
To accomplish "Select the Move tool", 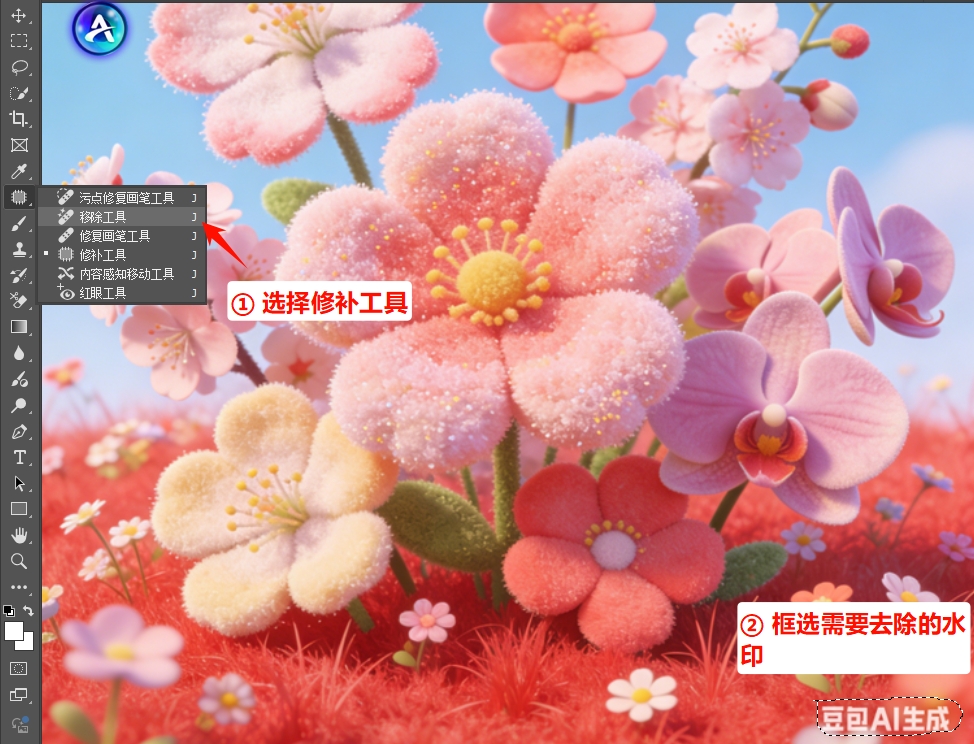I will [x=18, y=16].
